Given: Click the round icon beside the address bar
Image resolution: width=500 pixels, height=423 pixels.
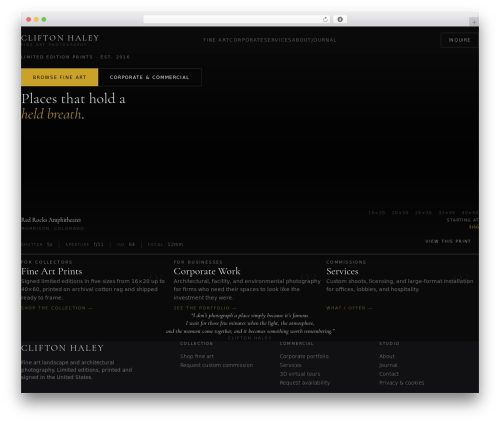Looking at the screenshot, I should click(340, 20).
